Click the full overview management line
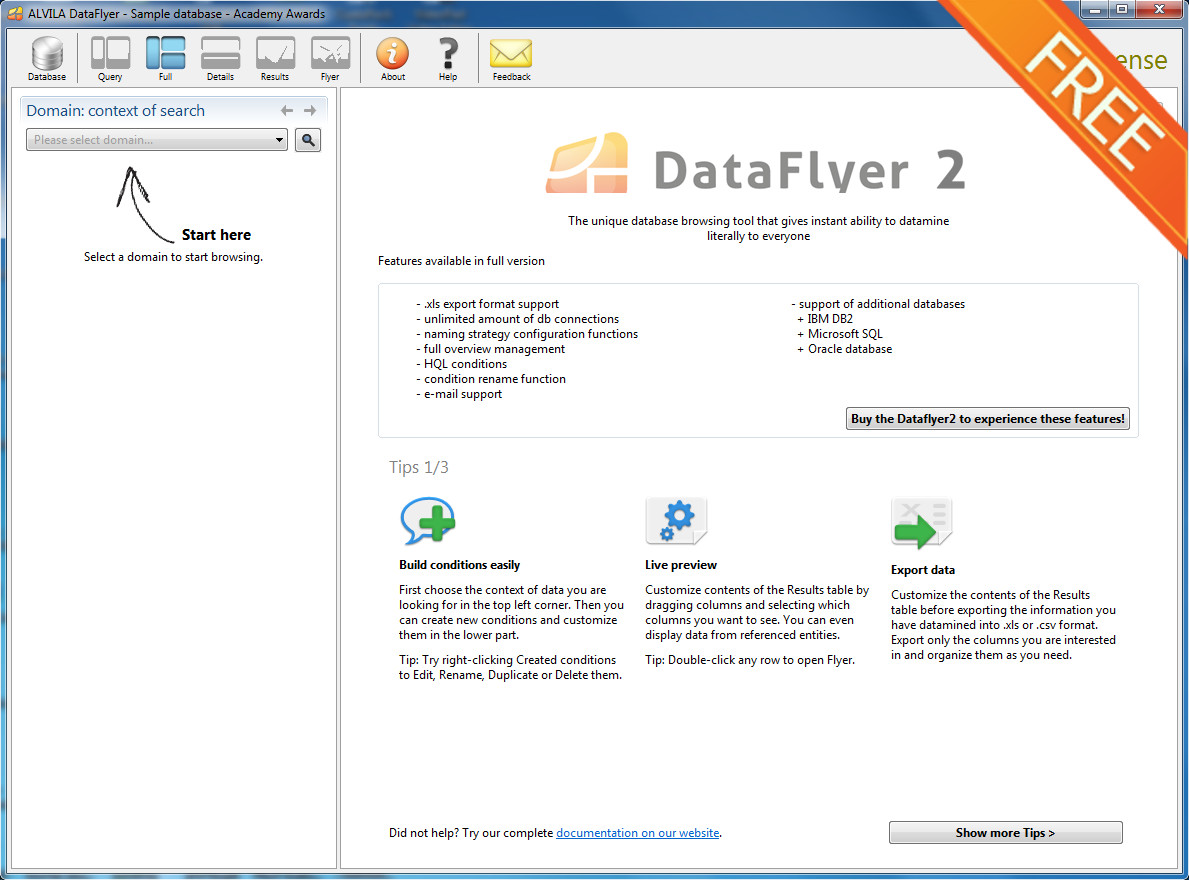Viewport: 1189px width, 880px height. [x=491, y=349]
